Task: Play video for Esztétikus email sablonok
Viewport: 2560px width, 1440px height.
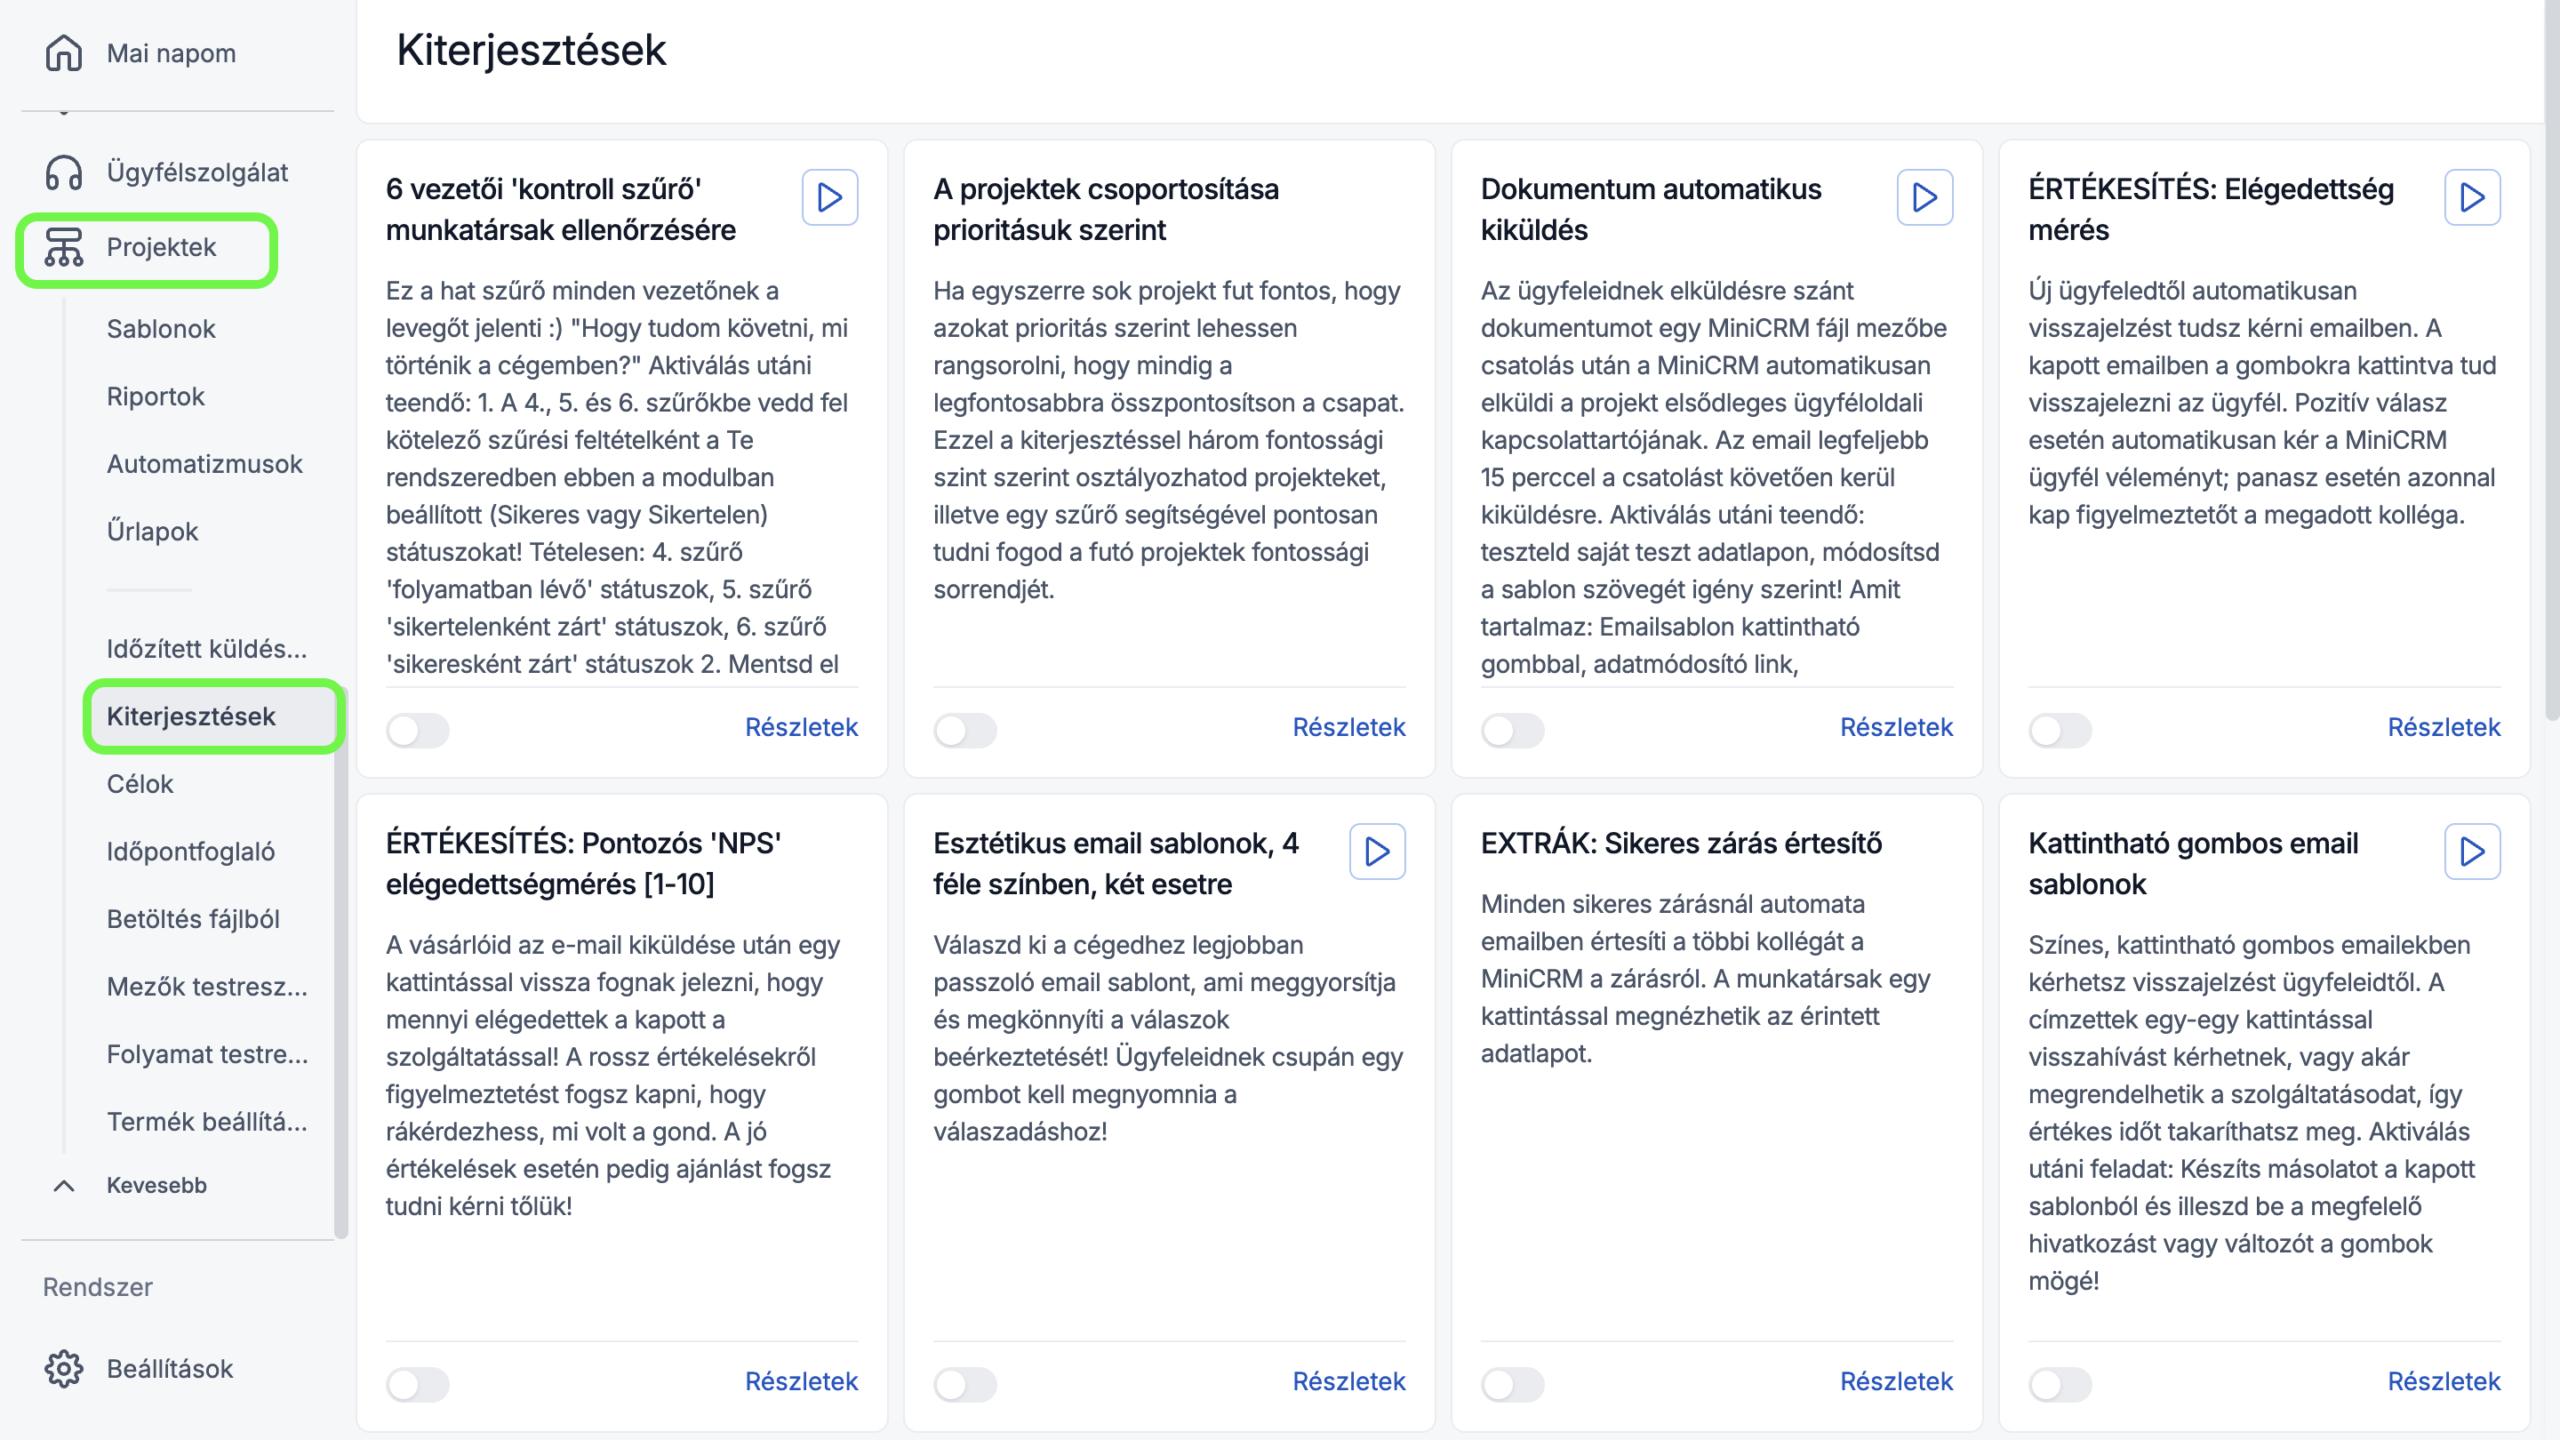Action: (x=1377, y=851)
